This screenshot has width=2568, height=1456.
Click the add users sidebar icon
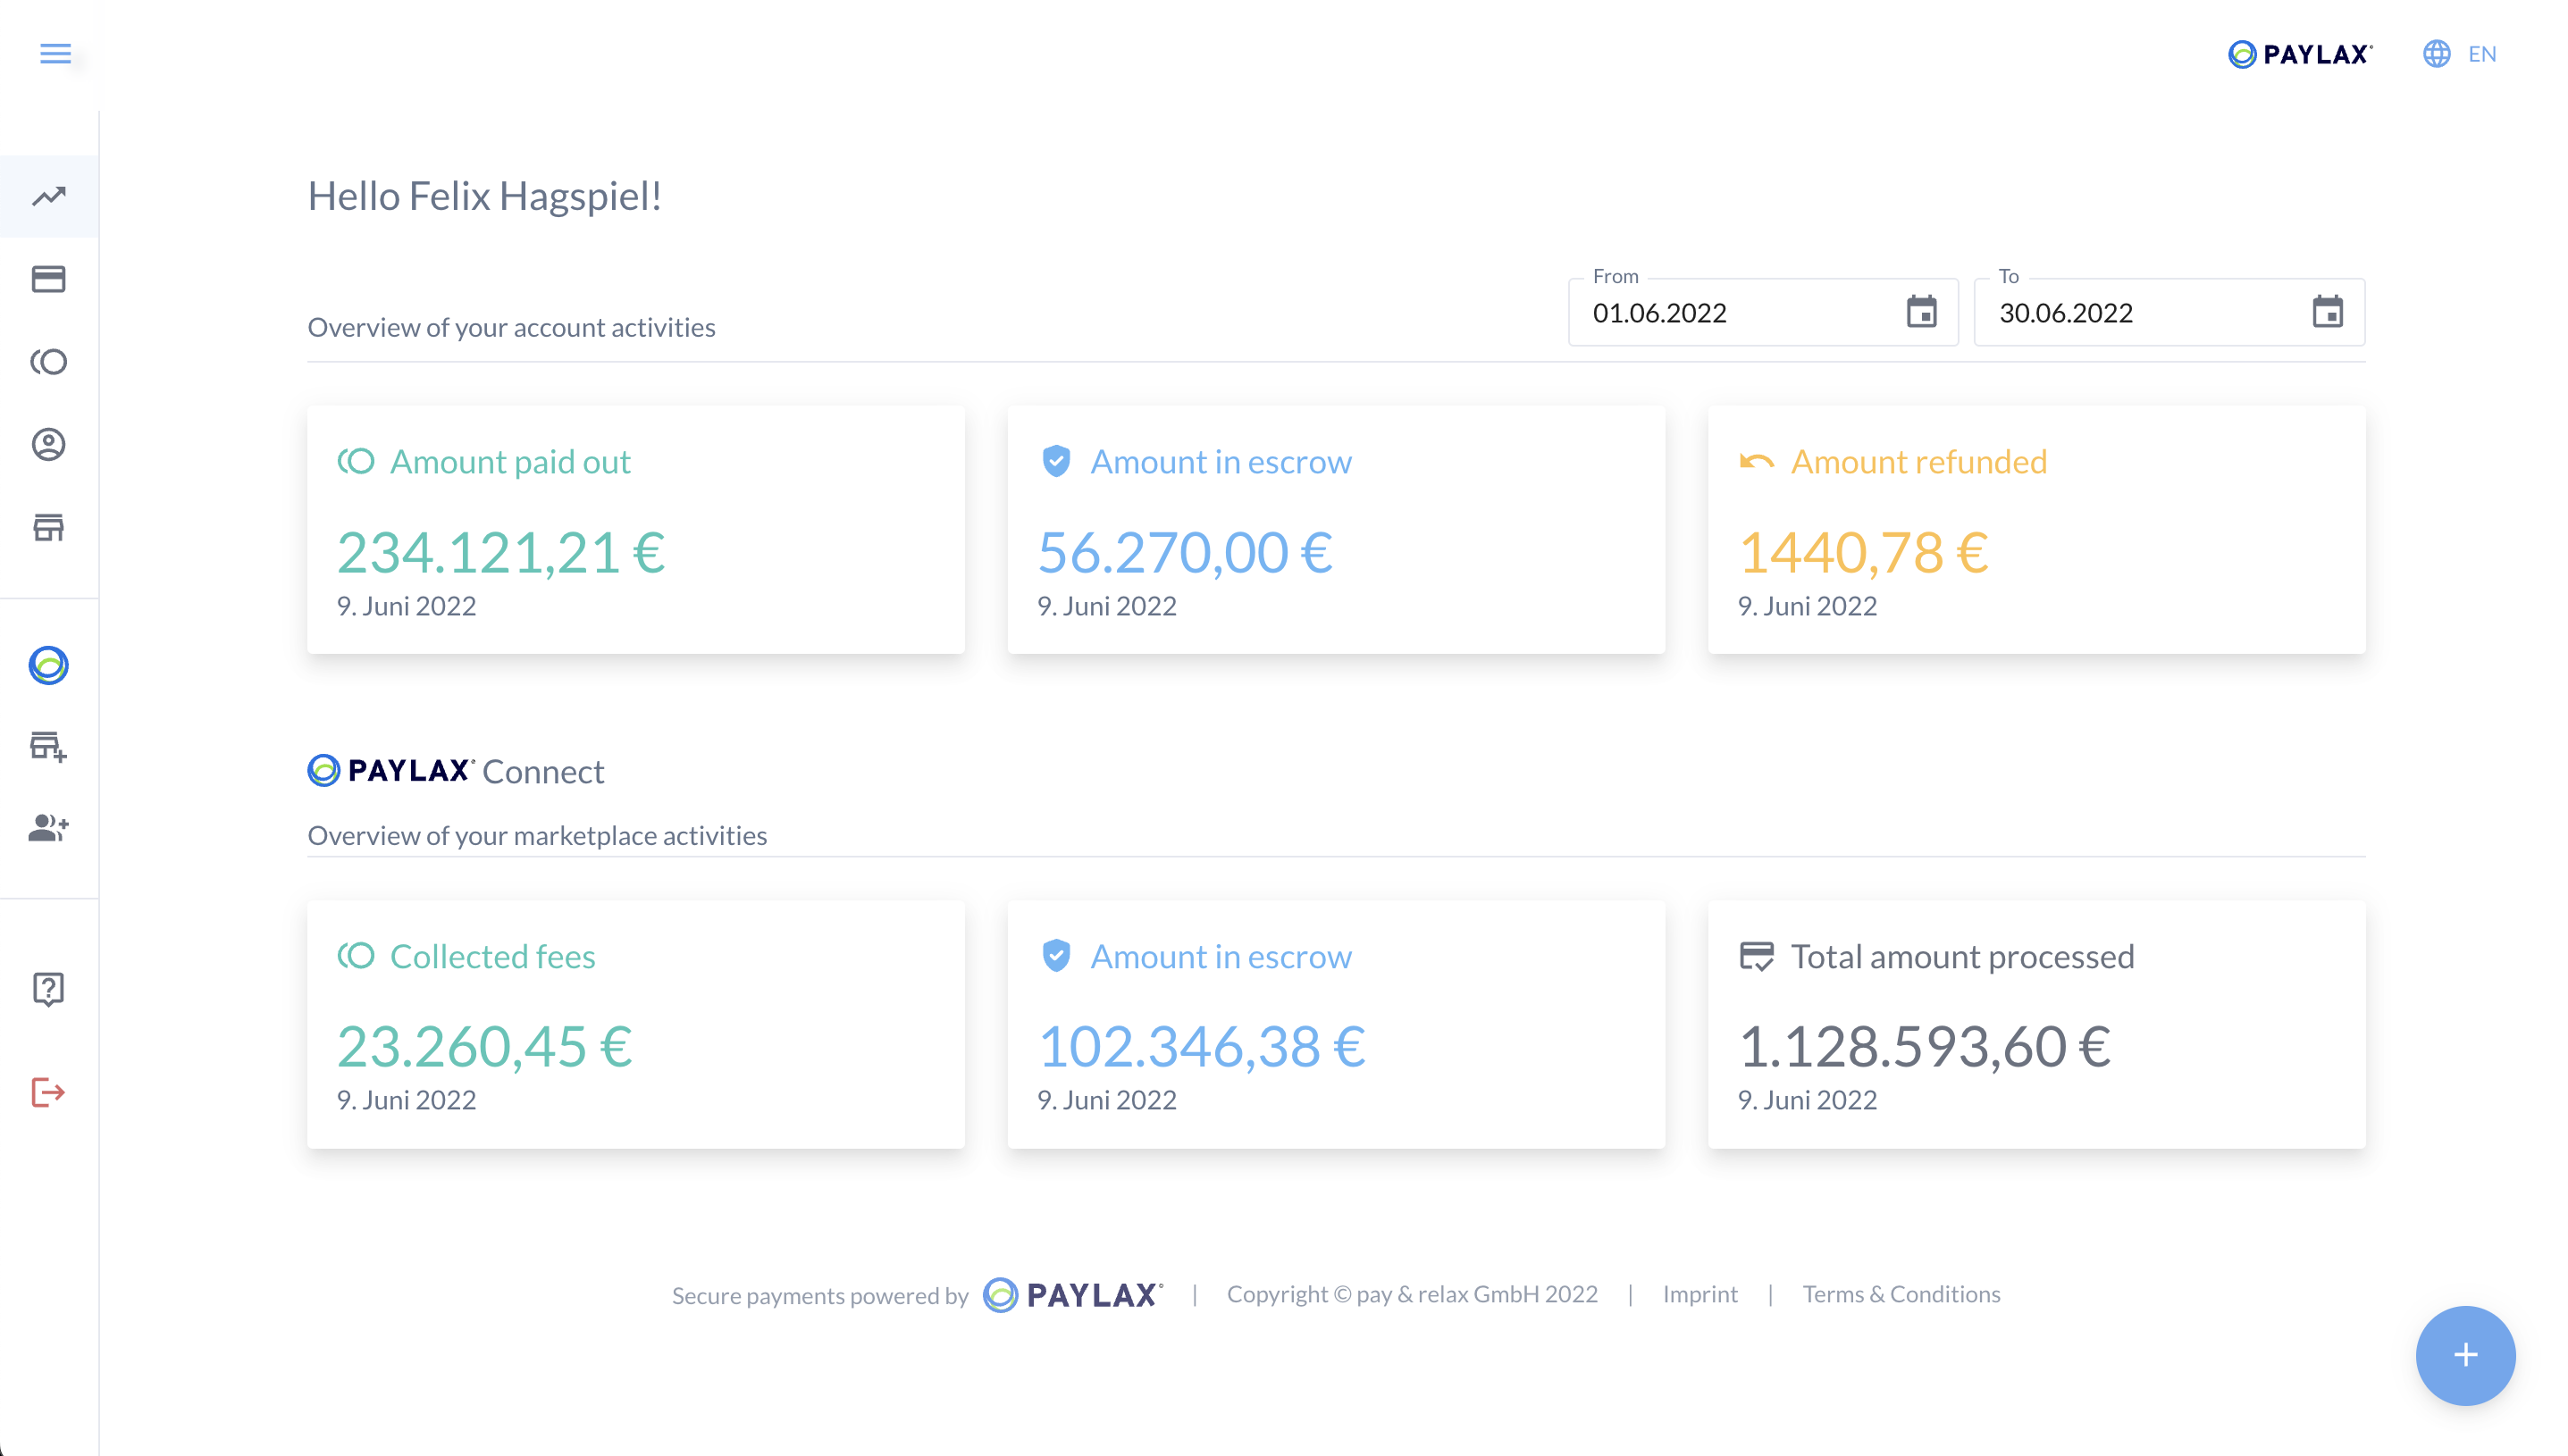click(x=48, y=828)
